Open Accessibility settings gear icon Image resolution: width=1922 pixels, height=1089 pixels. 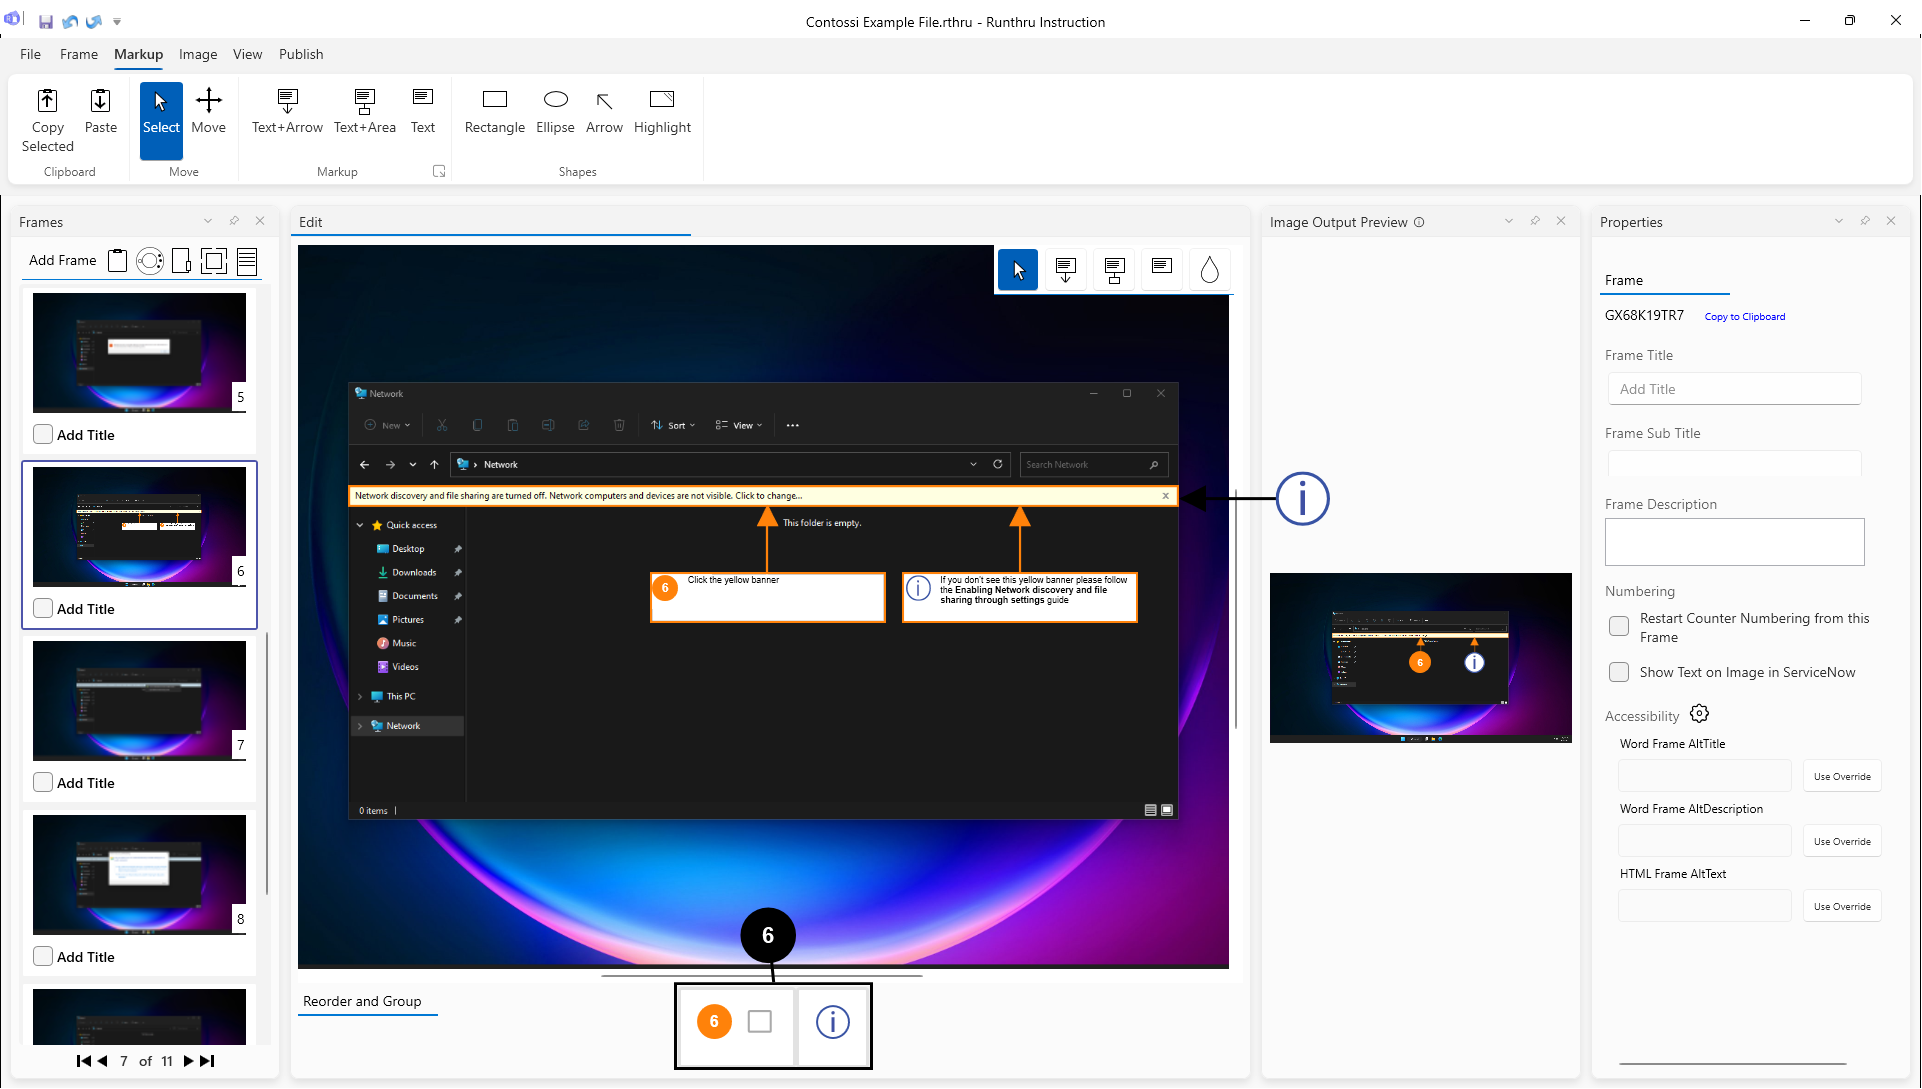pos(1699,714)
